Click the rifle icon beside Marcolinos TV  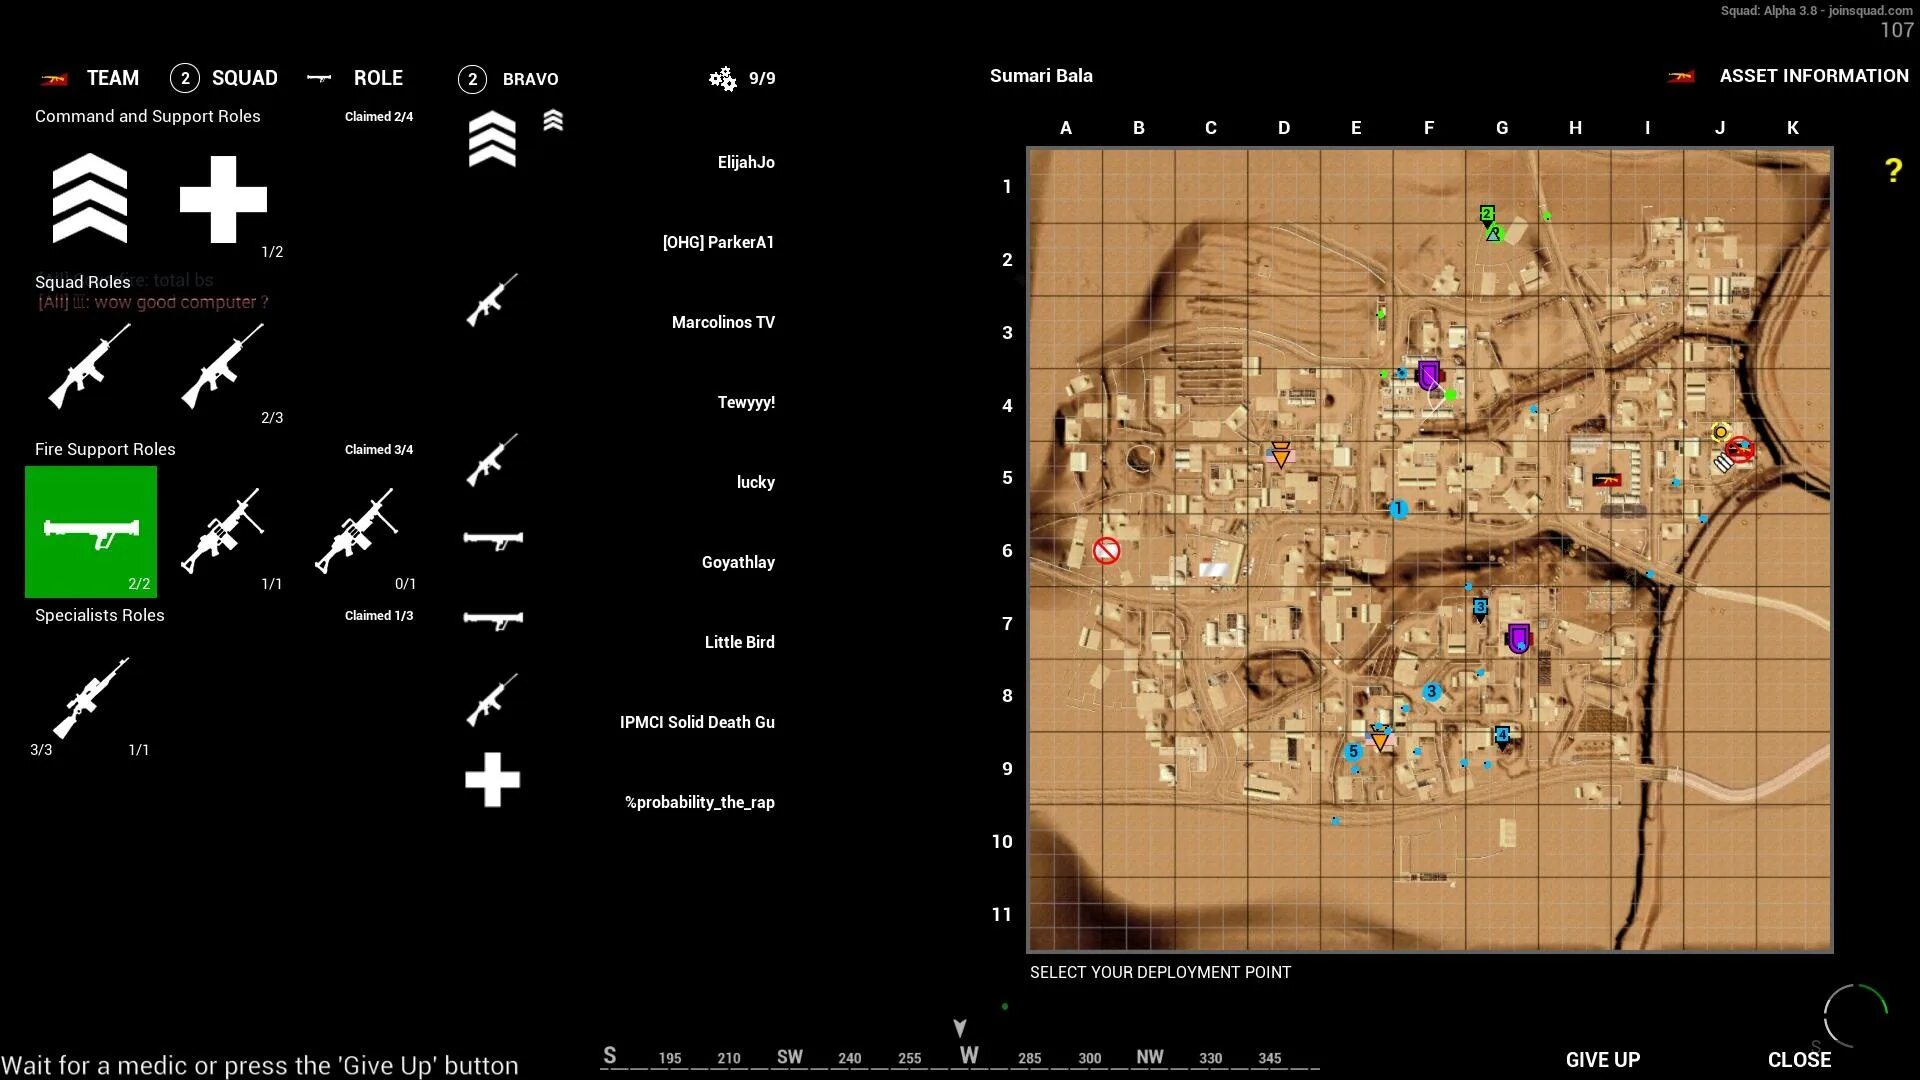click(x=492, y=300)
